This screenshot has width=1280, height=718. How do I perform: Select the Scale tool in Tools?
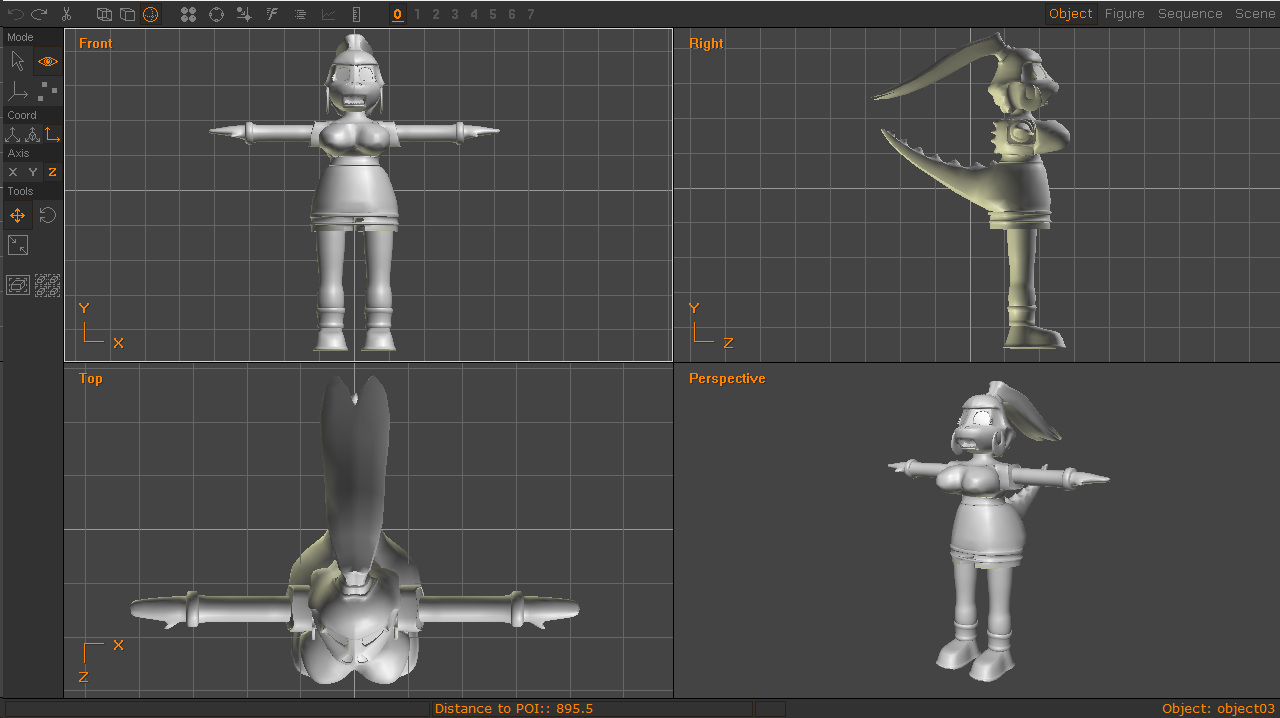coord(17,245)
